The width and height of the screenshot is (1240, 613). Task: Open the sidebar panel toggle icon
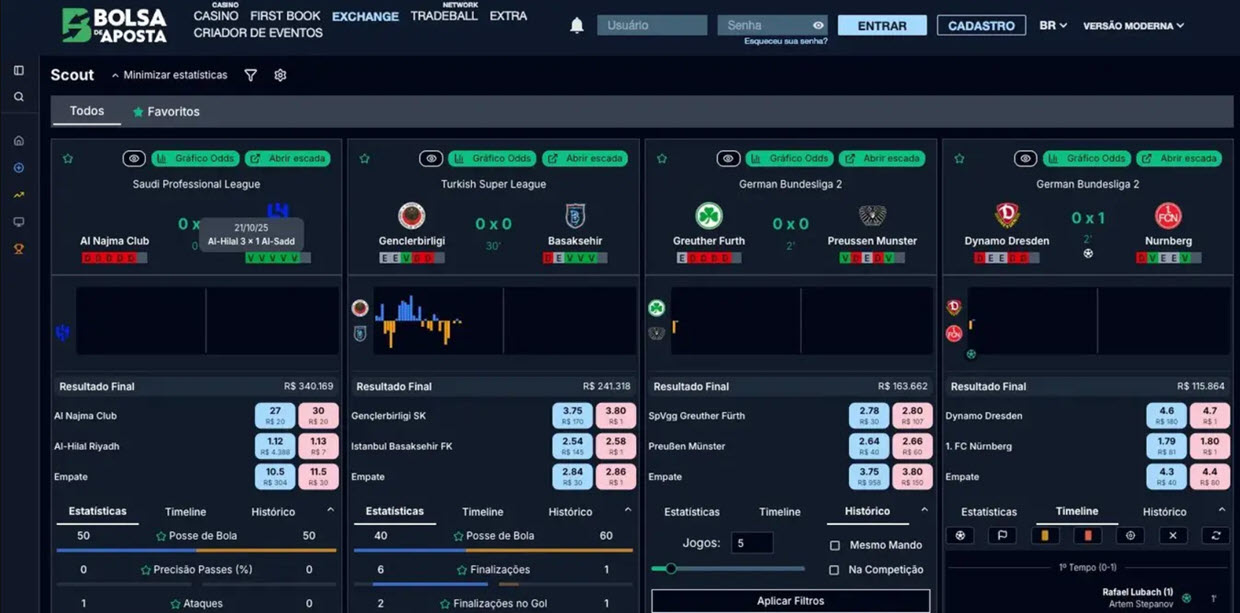19,71
